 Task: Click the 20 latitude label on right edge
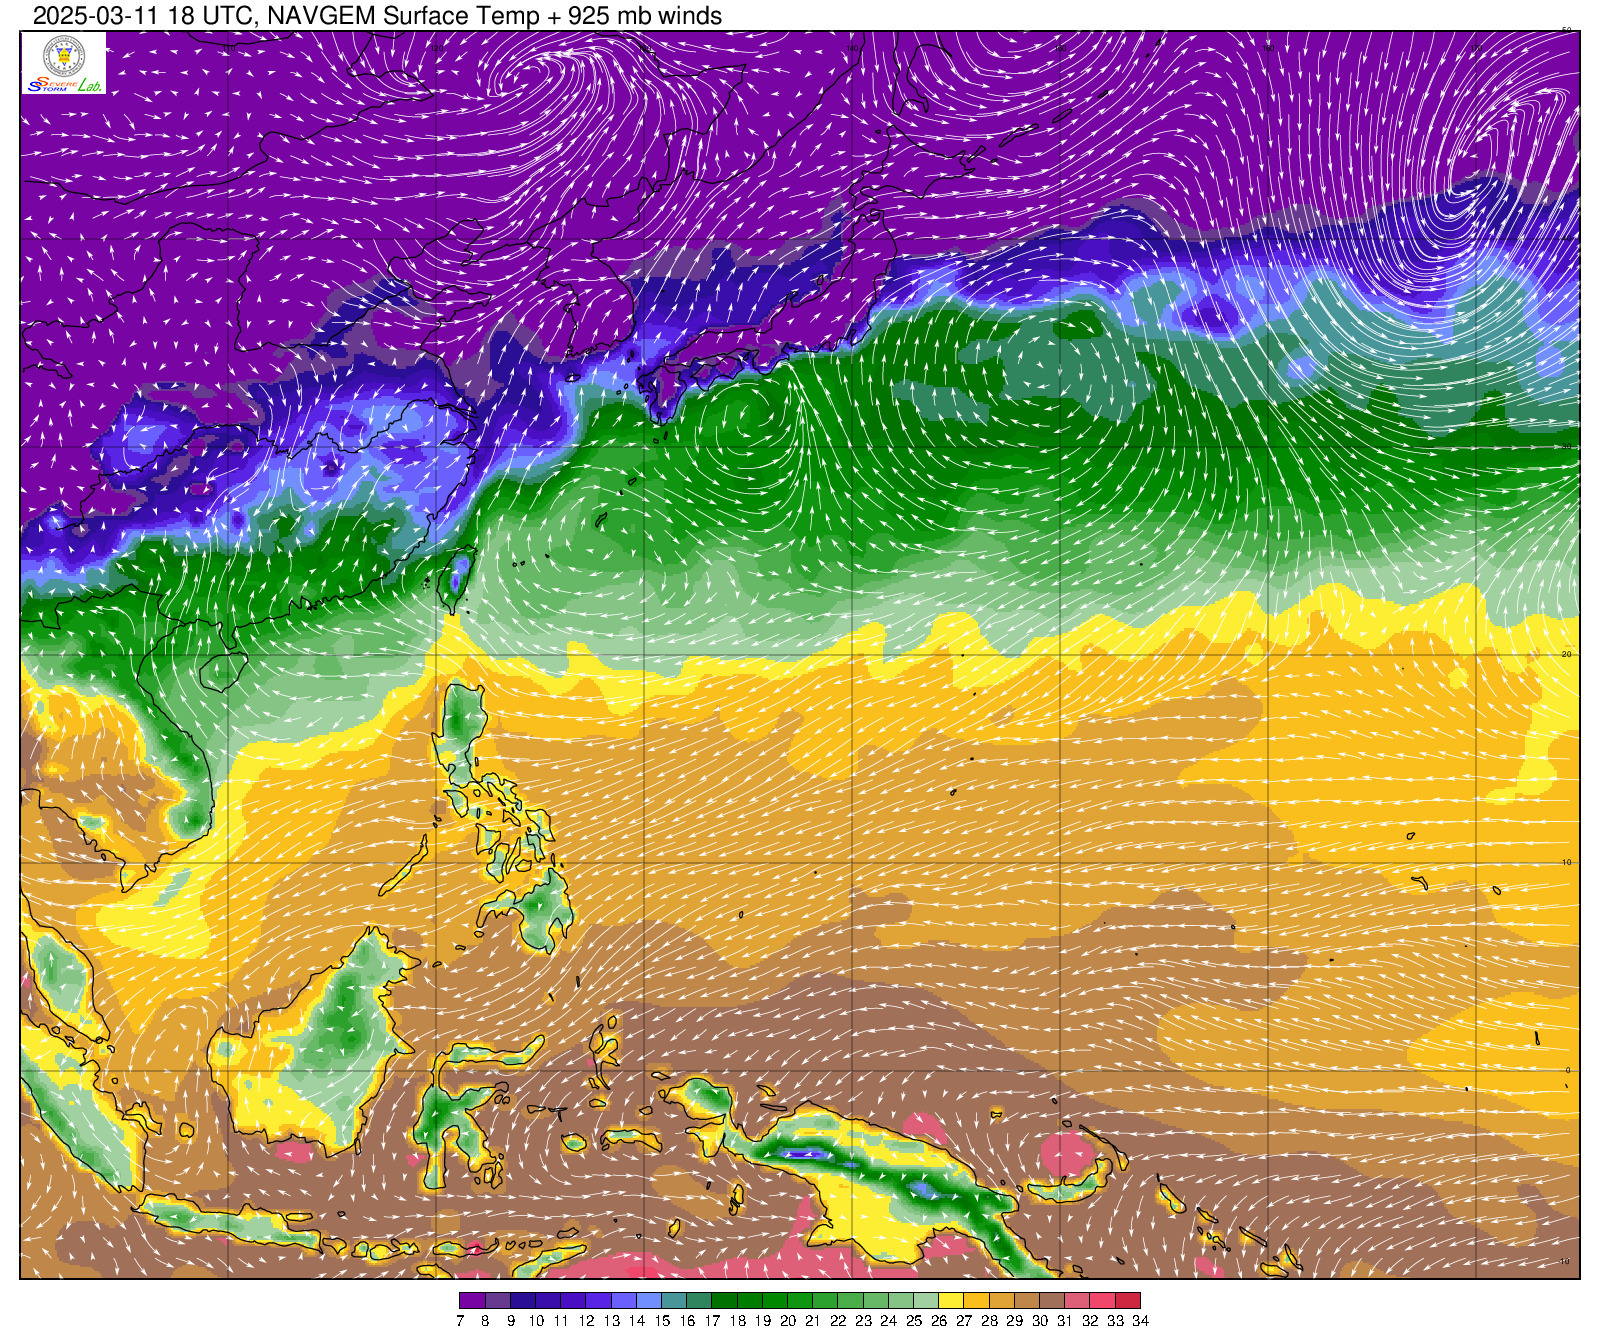[x=1567, y=654]
